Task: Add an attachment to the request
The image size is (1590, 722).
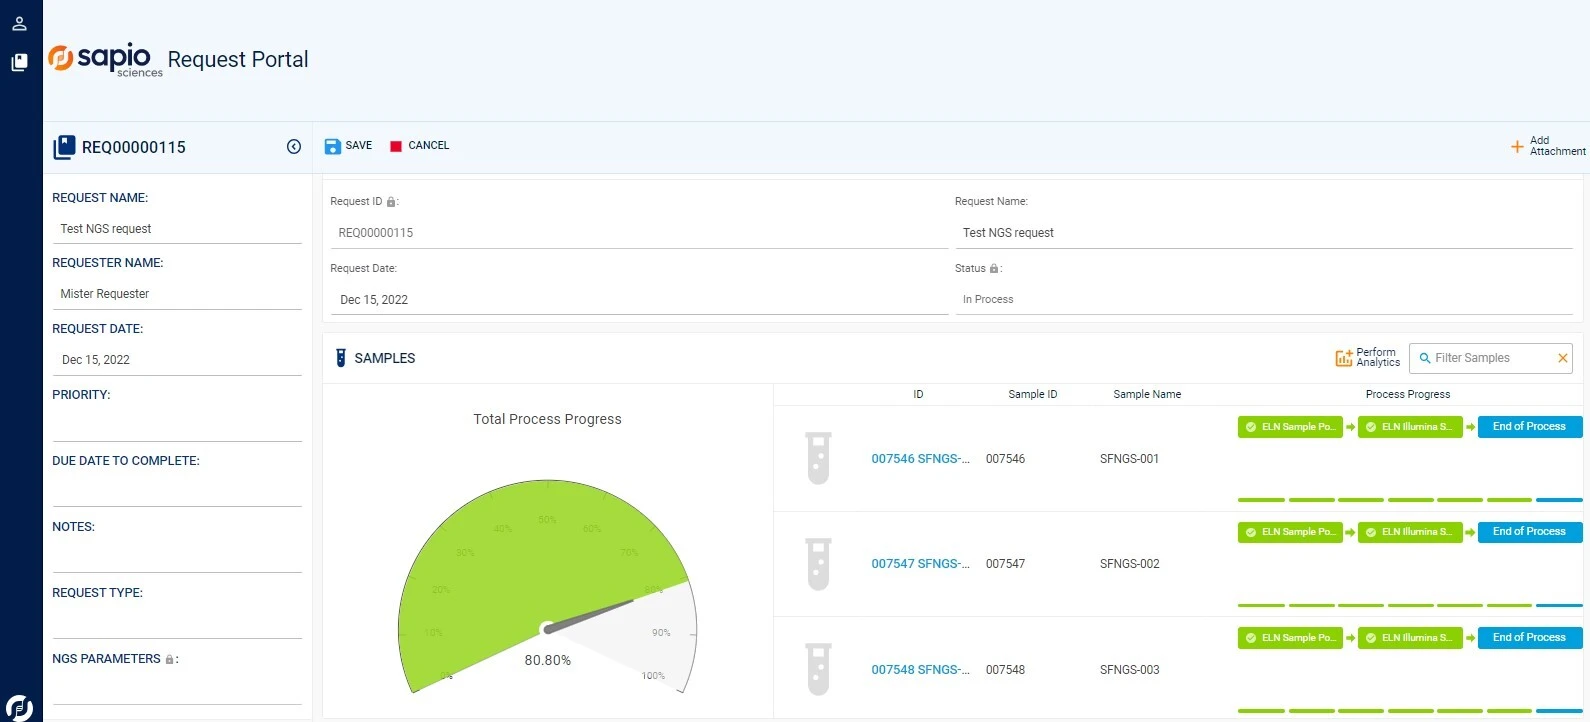Action: pos(1548,146)
